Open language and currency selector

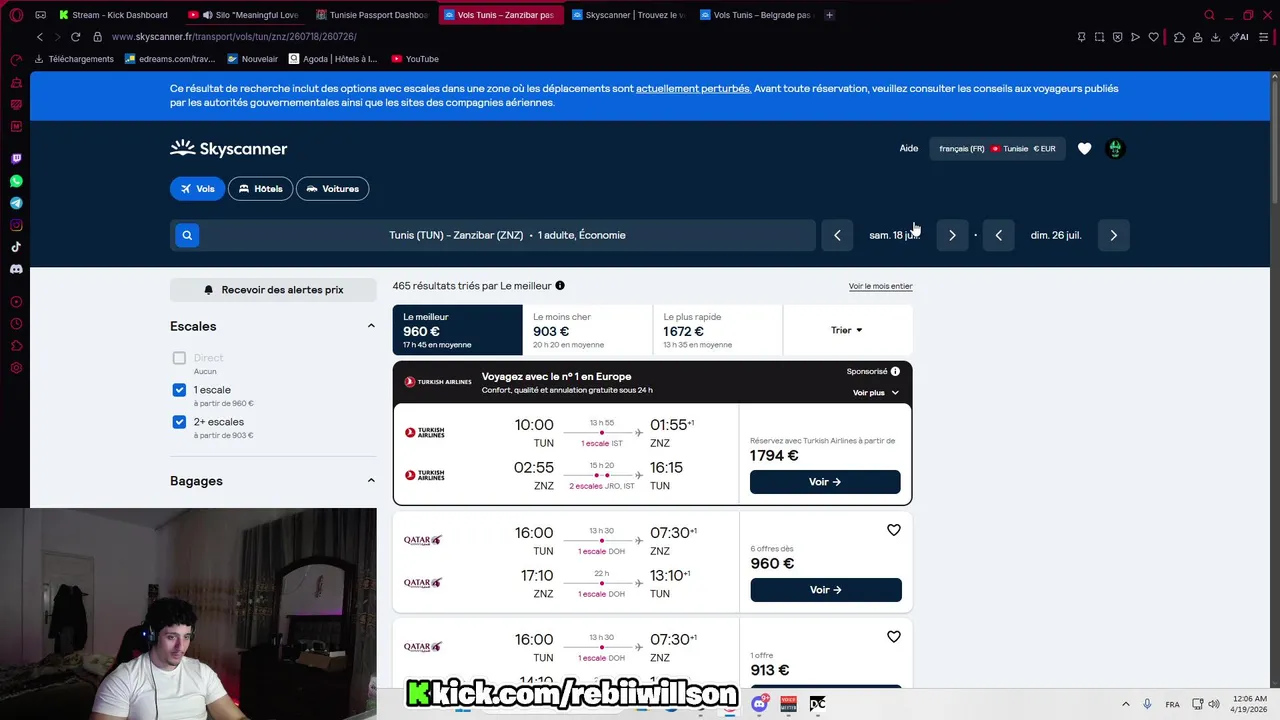(x=997, y=149)
